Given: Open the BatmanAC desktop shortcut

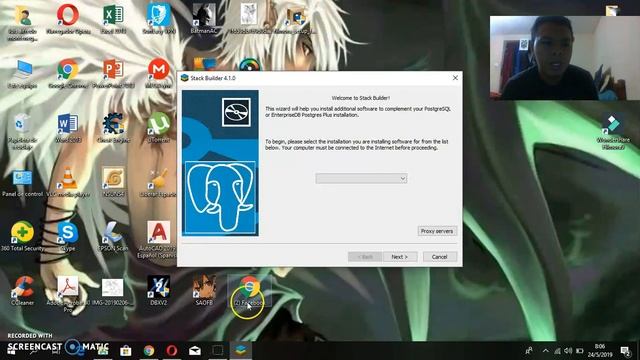Looking at the screenshot, I should pyautogui.click(x=204, y=19).
